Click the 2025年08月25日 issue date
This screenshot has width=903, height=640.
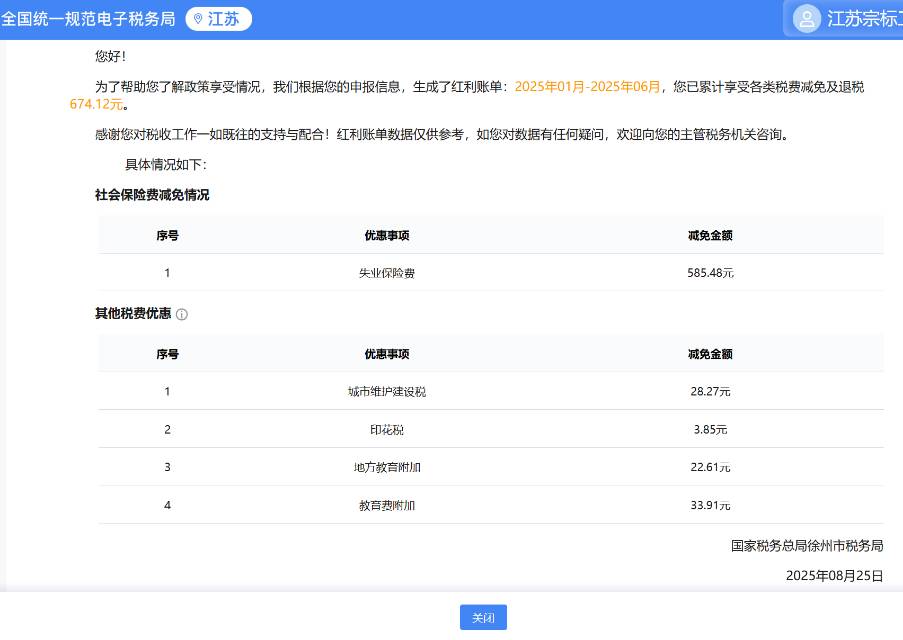[834, 575]
